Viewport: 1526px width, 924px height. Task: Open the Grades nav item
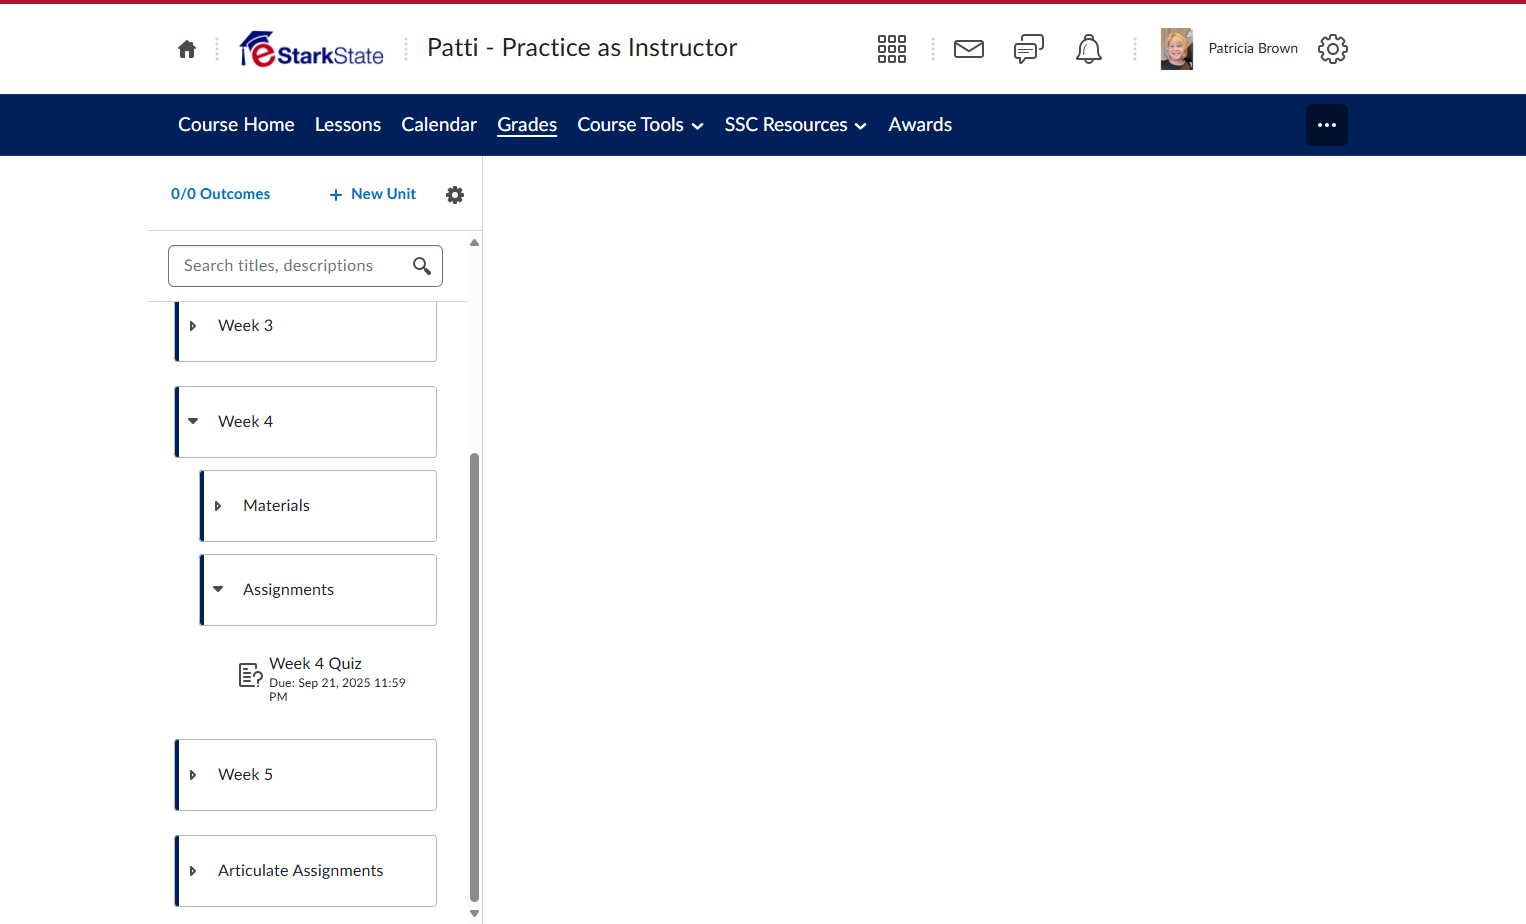pos(527,125)
